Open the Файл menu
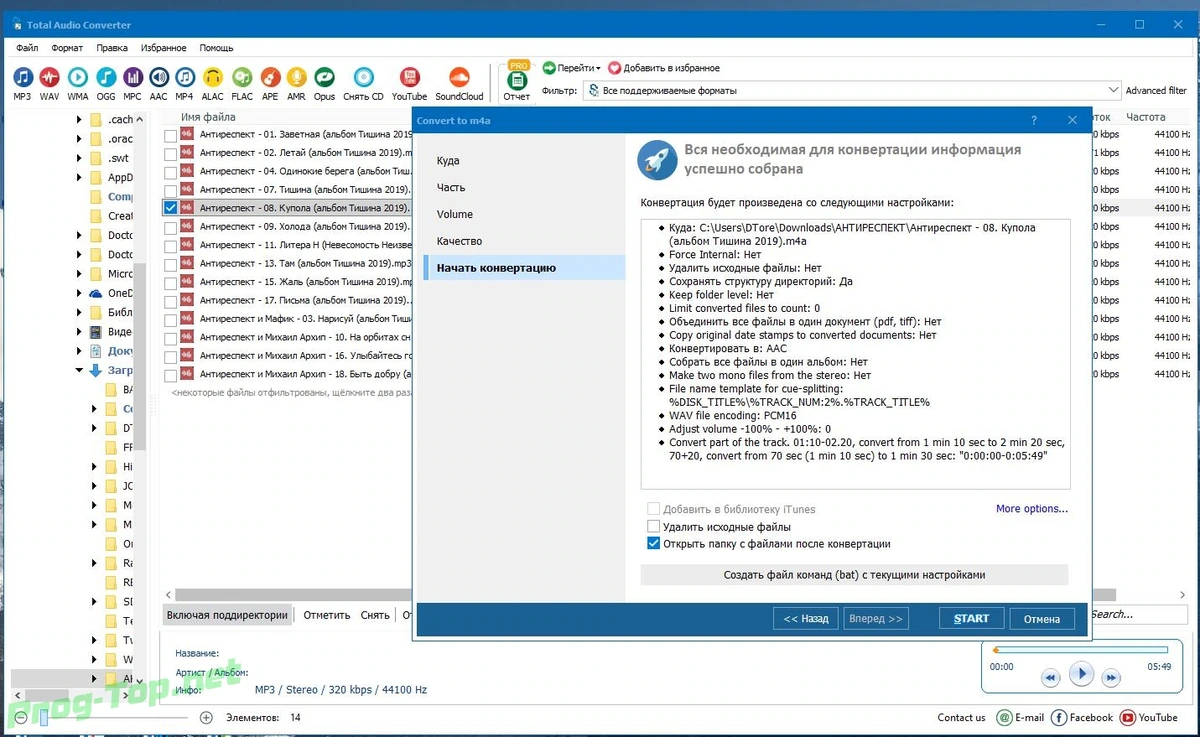 [27, 48]
